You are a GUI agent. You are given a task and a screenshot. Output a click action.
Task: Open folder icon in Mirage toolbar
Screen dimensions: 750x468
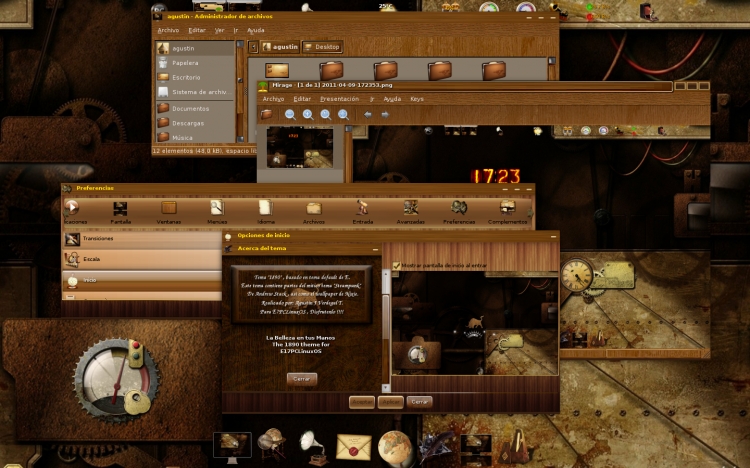266,114
